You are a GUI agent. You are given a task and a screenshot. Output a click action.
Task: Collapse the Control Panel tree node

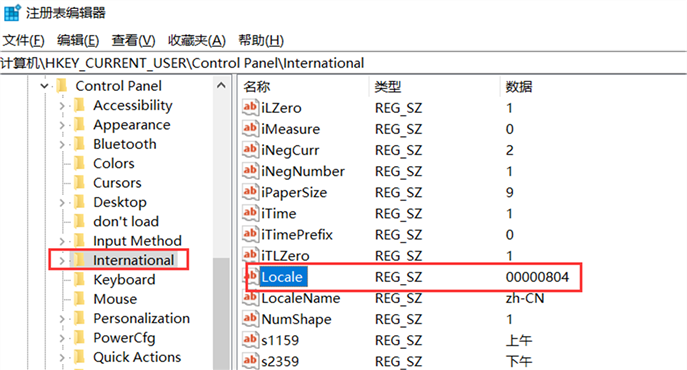click(x=44, y=86)
